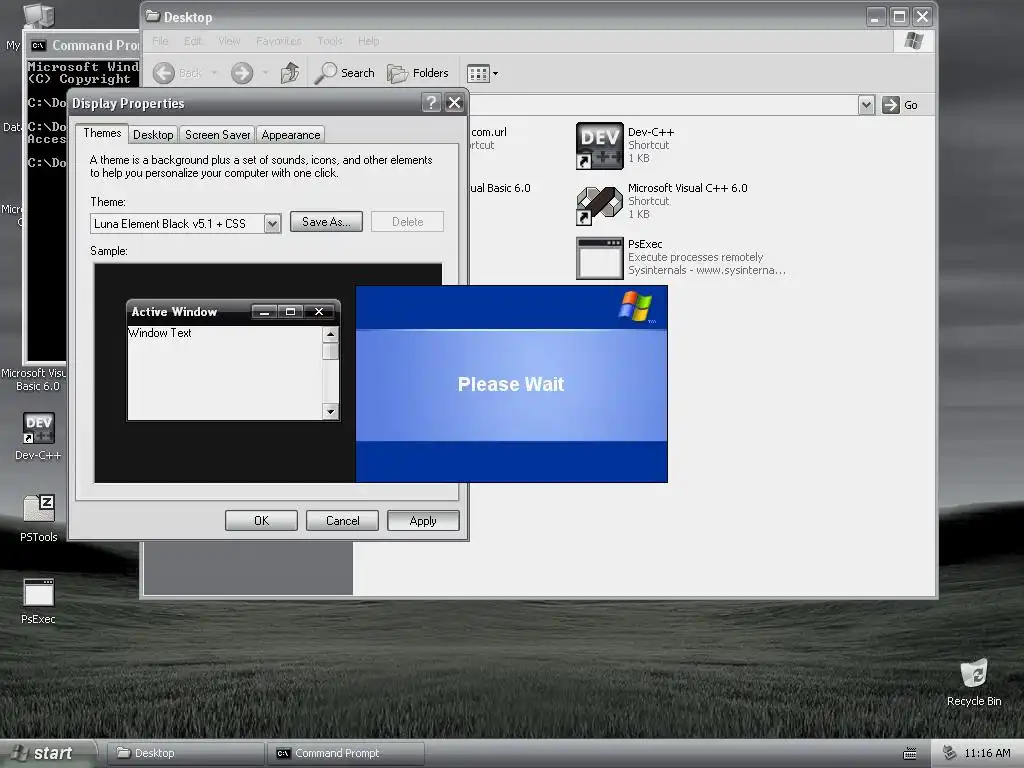Click Cancel in Display Properties
Viewport: 1024px width, 768px height.
pyautogui.click(x=342, y=520)
